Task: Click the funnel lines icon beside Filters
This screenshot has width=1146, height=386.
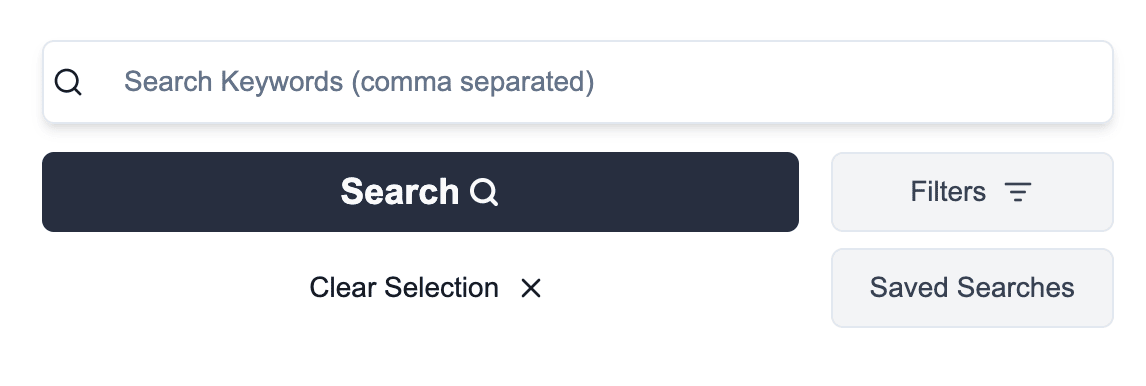Action: 1017,192
